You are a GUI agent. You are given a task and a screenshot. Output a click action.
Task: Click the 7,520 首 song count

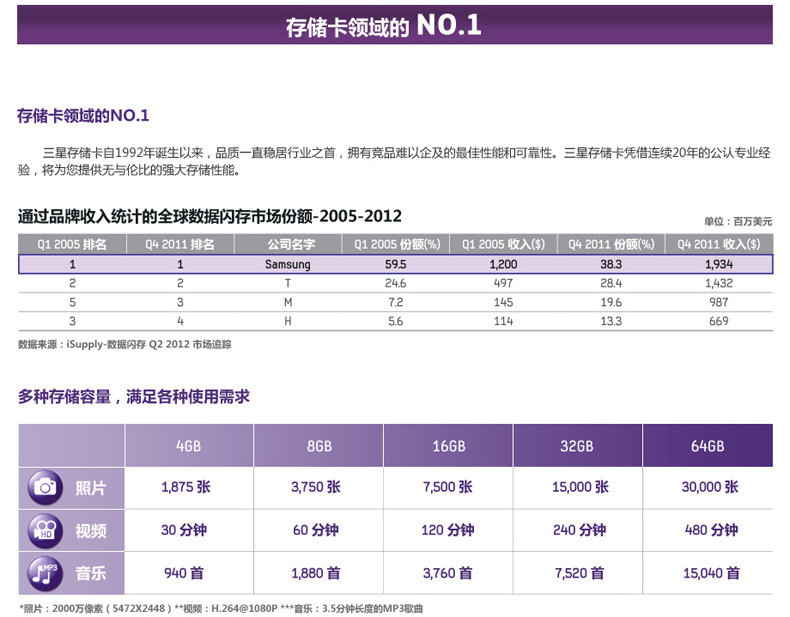click(579, 573)
